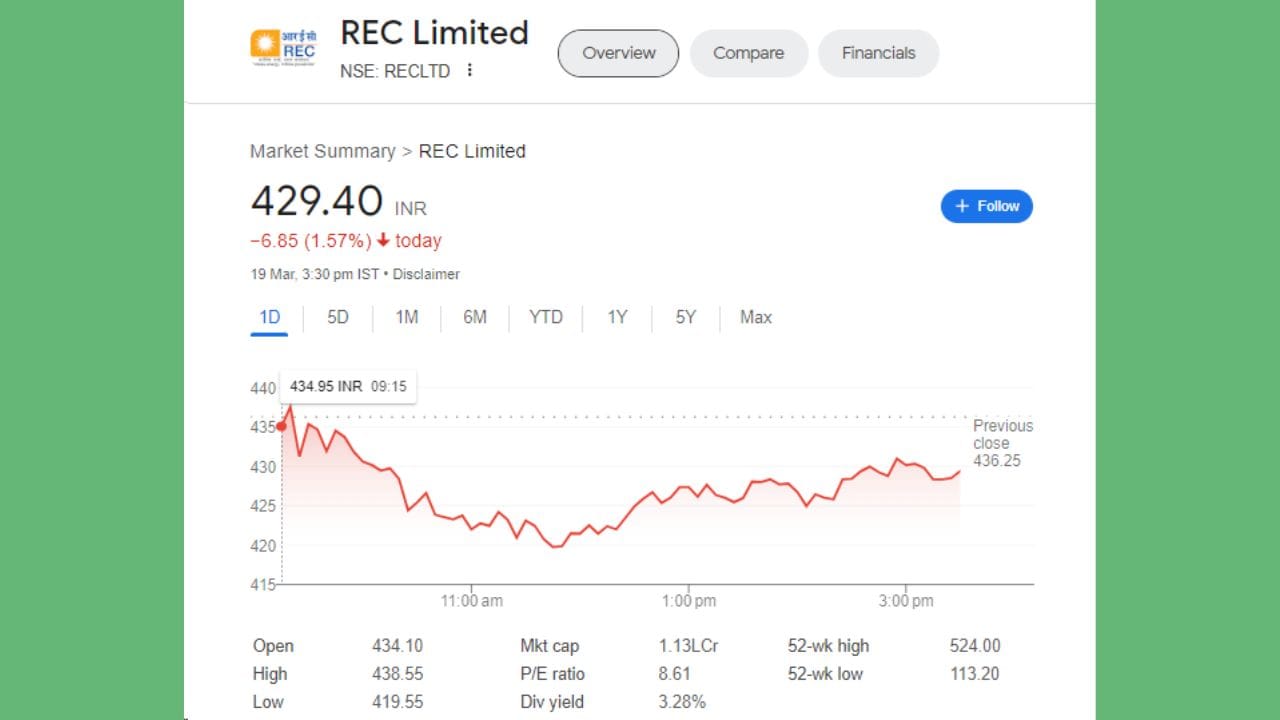Click the 3:00 pm label on chart axis
Screen dimensions: 1280x720
[906, 601]
